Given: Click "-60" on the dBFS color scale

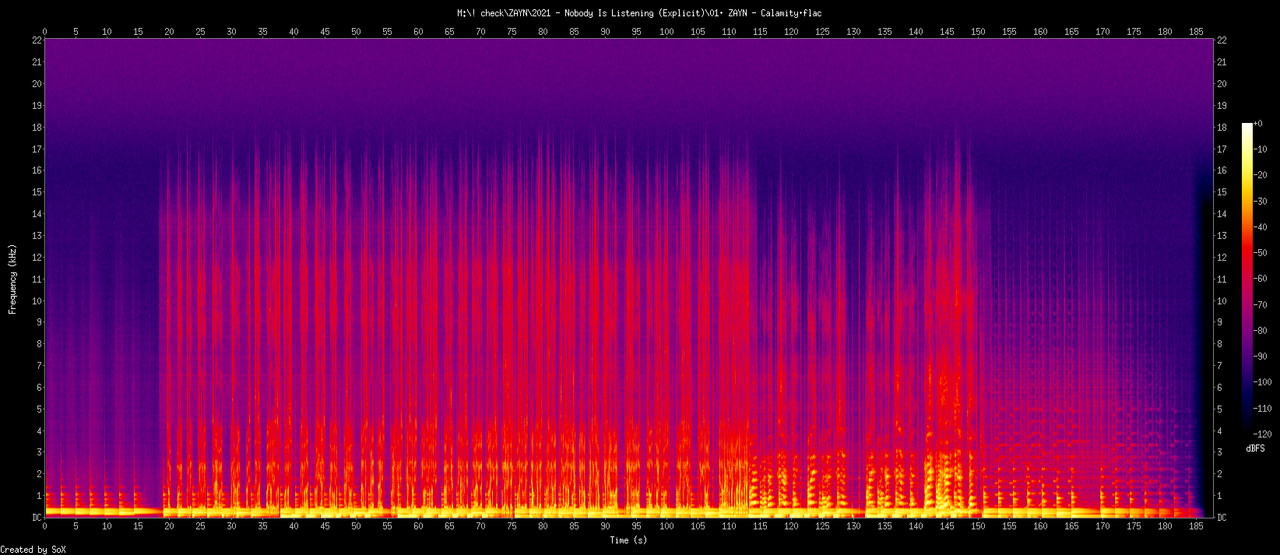Looking at the screenshot, I should [1262, 279].
